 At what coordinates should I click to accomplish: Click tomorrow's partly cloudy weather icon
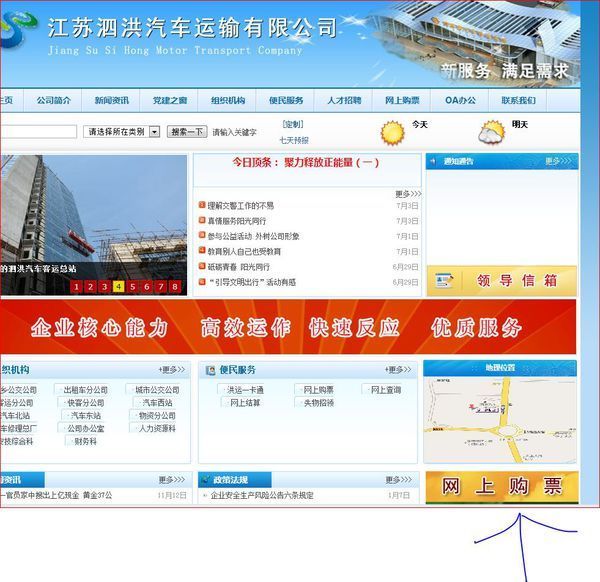click(492, 132)
